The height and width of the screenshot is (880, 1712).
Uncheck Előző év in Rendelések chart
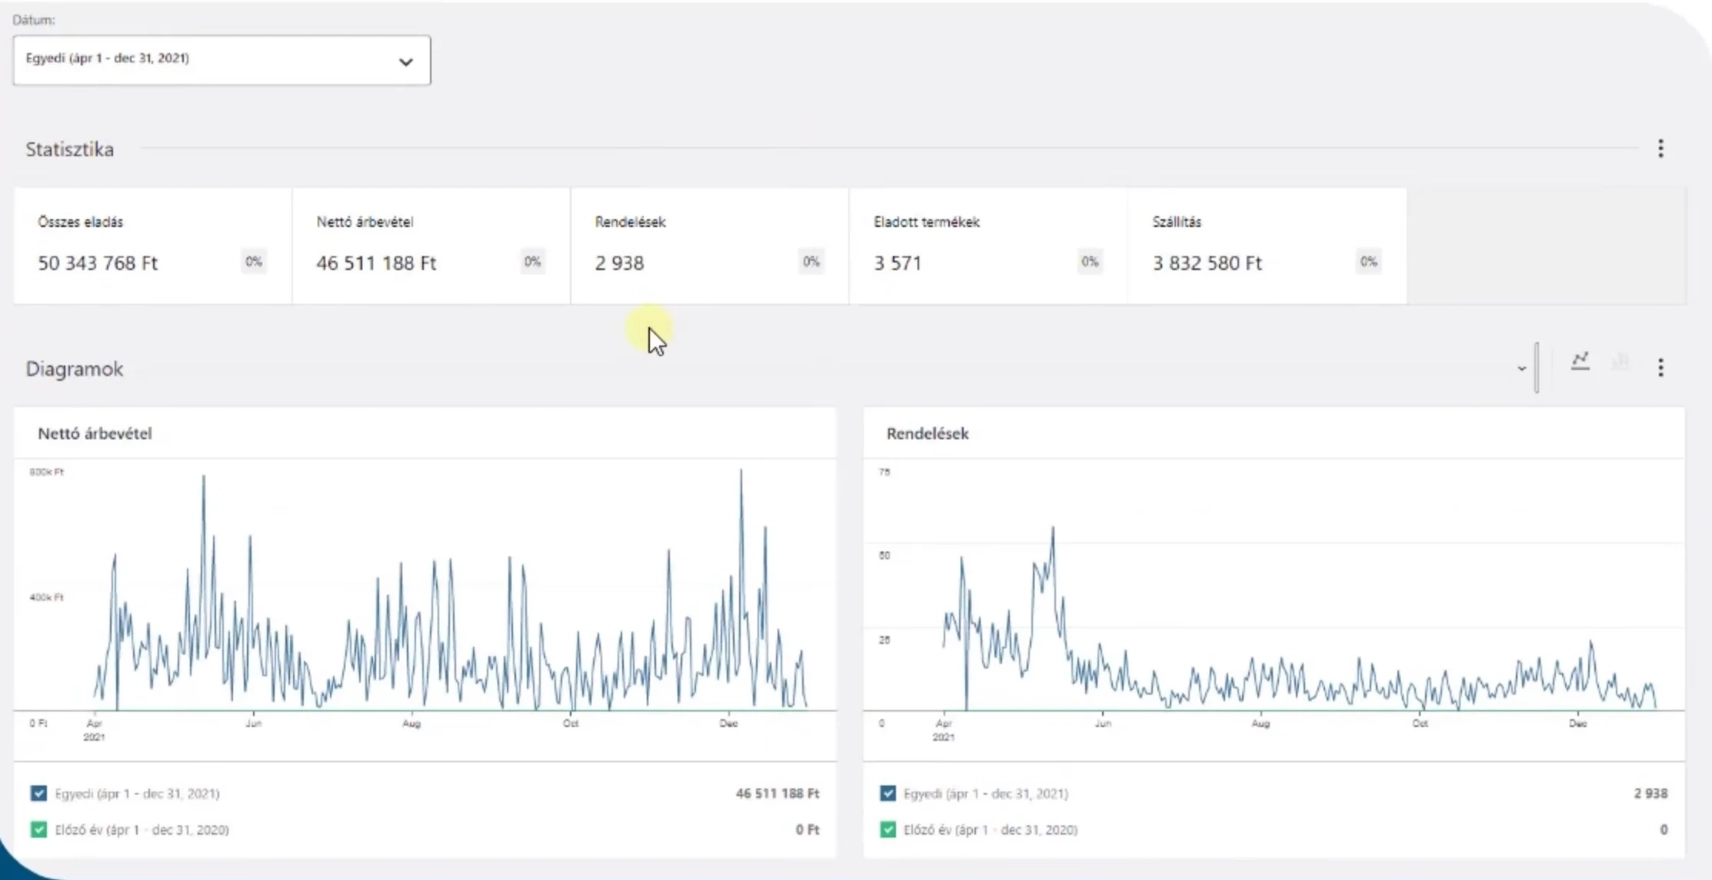pyautogui.click(x=888, y=829)
